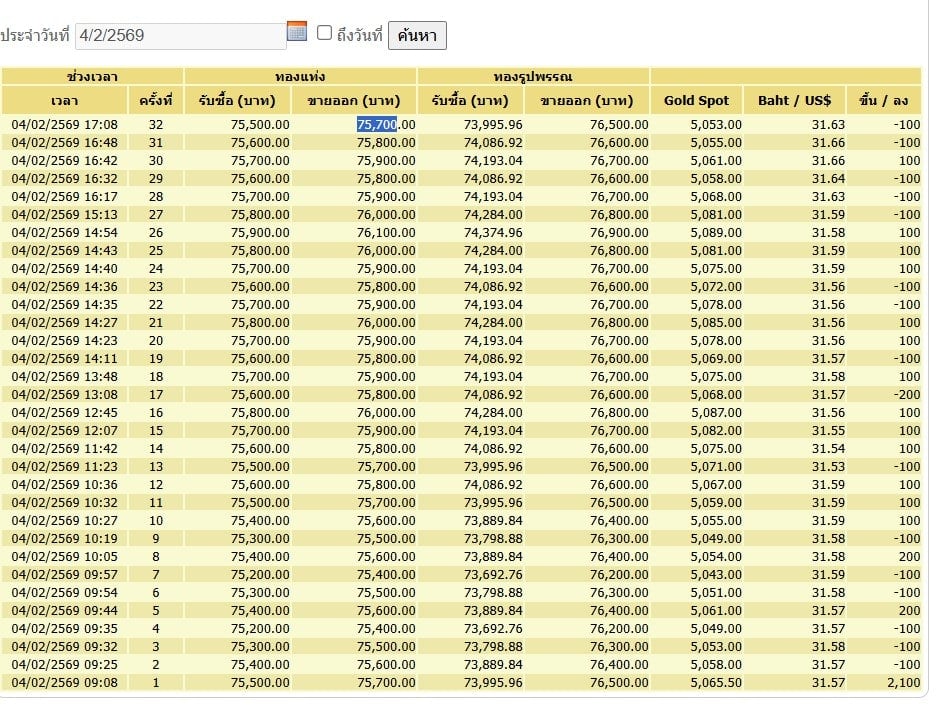Select the 04/02/2569 17:08 timestamp cell
The height and width of the screenshot is (708, 936).
coord(65,125)
